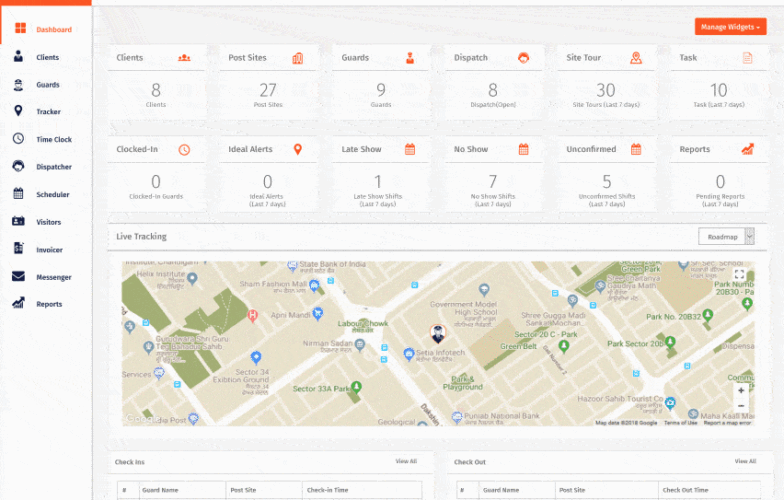Click the Reports widget chart icon
Screen dimensions: 784x500
pos(748,149)
